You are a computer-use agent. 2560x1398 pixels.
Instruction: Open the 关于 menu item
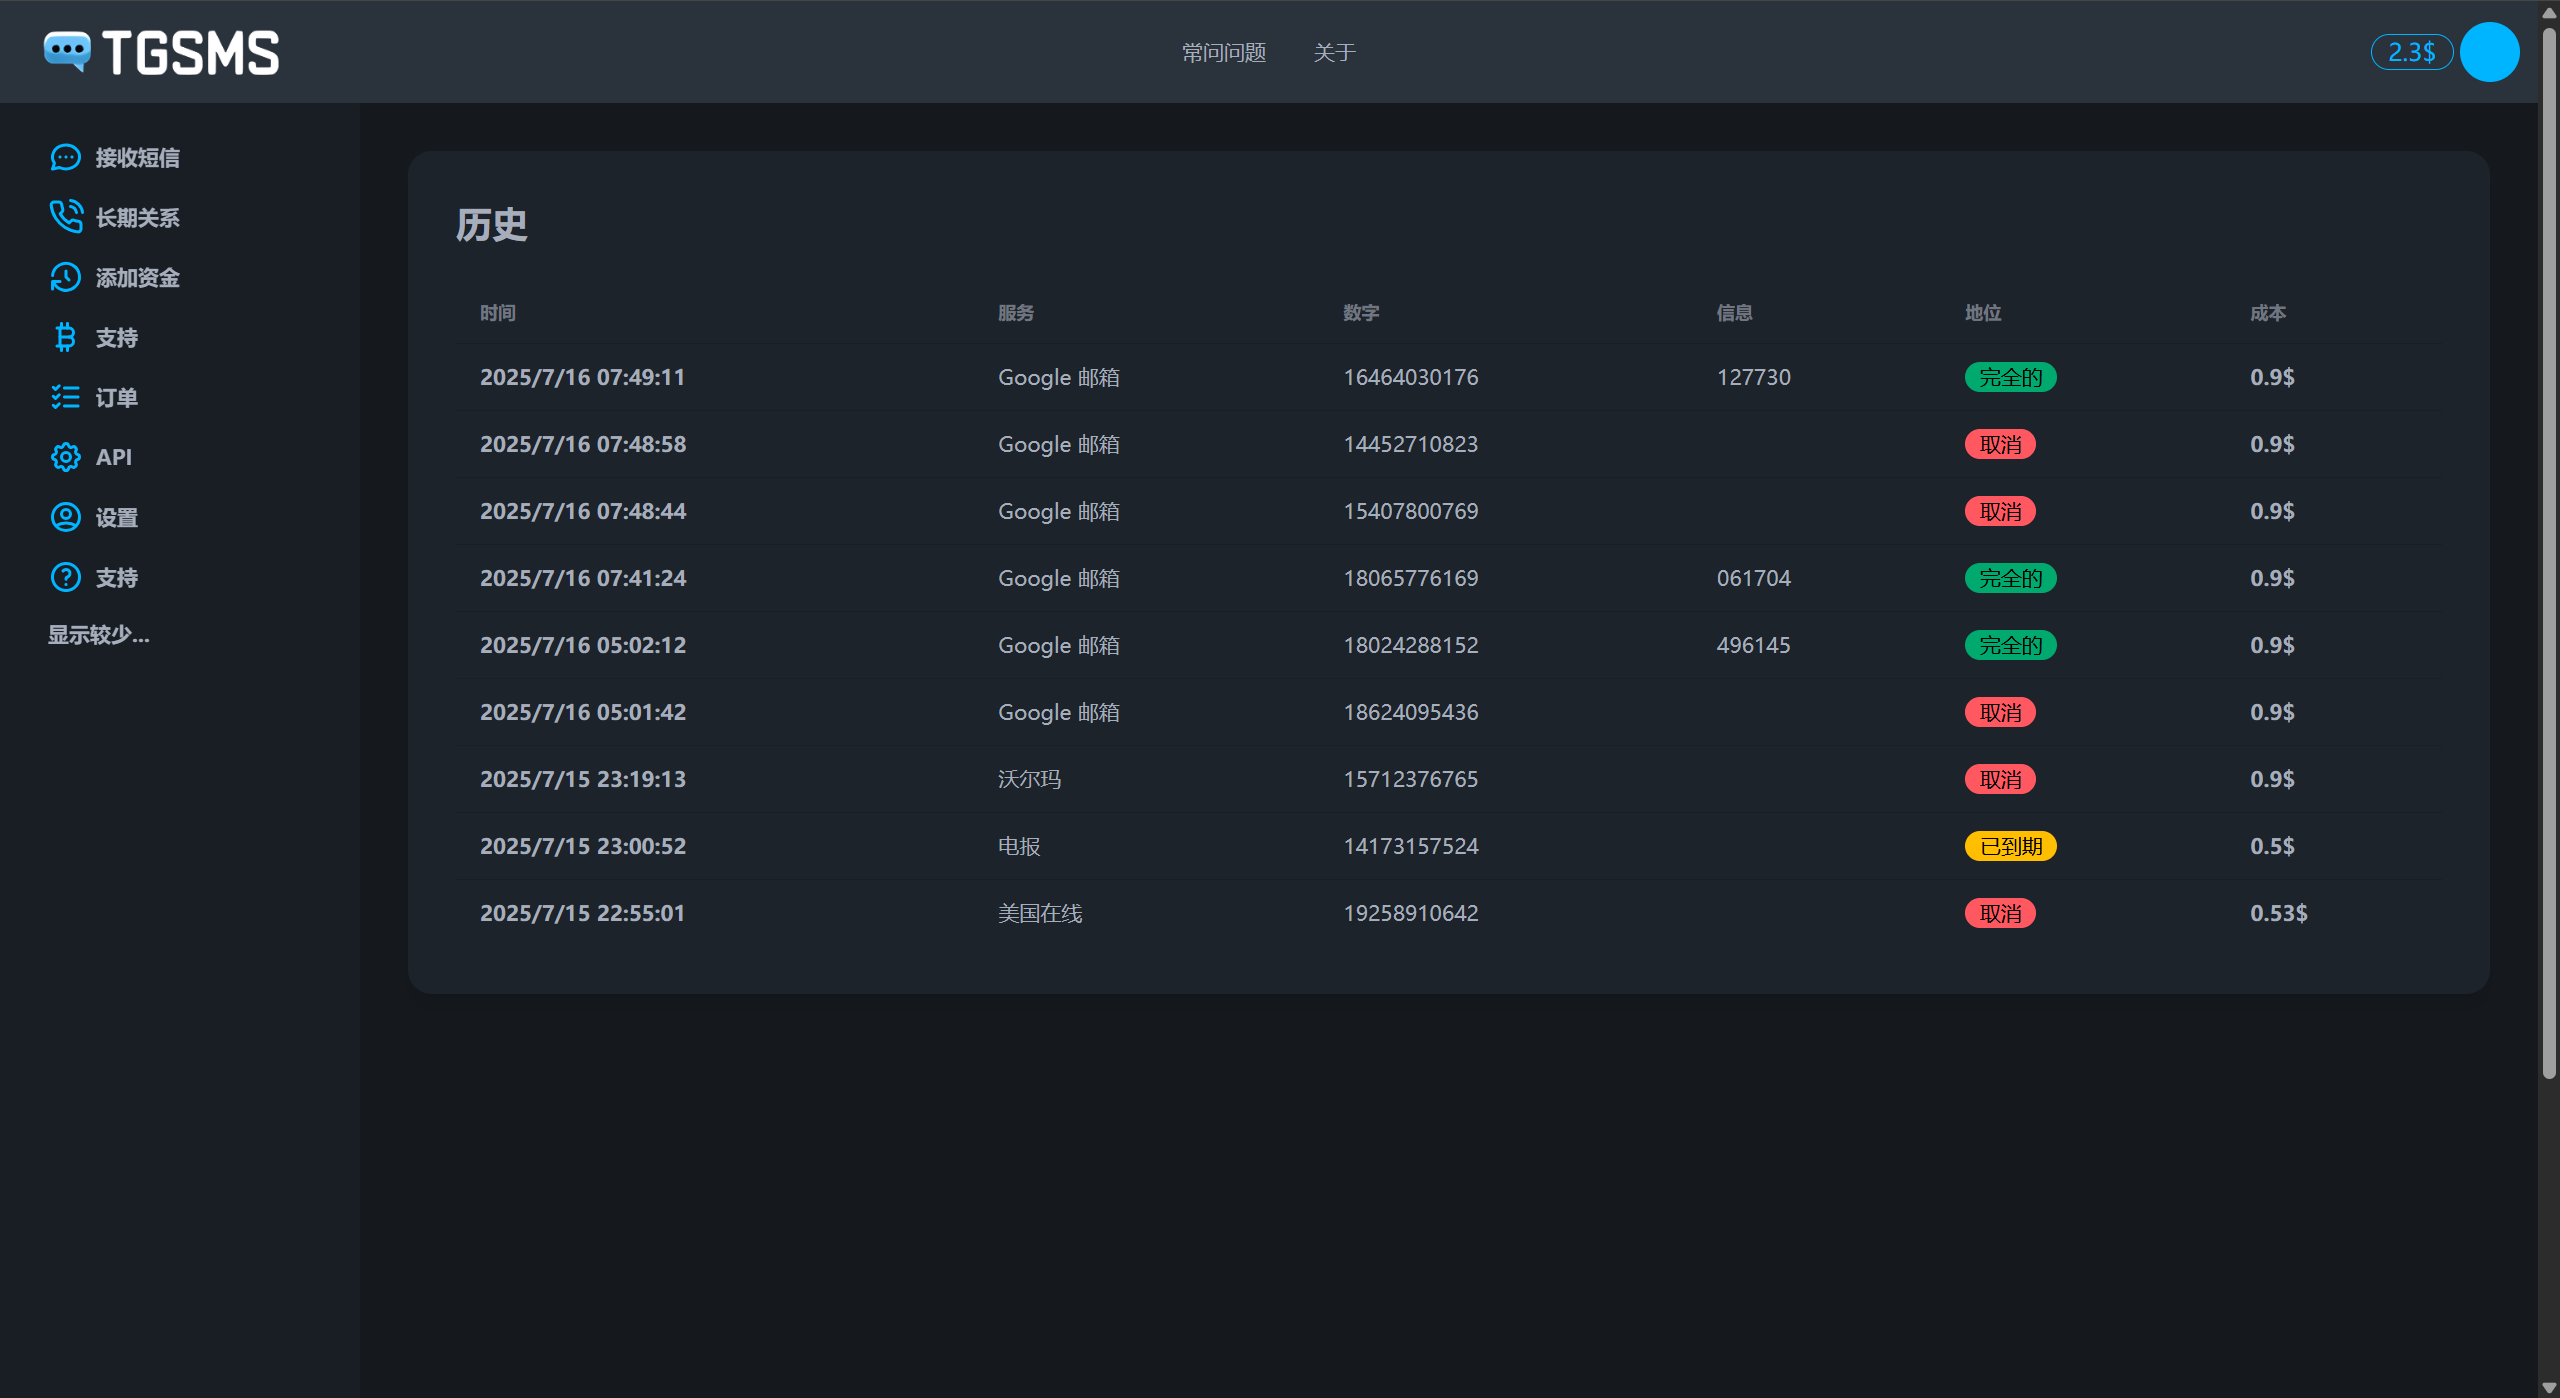[1334, 52]
